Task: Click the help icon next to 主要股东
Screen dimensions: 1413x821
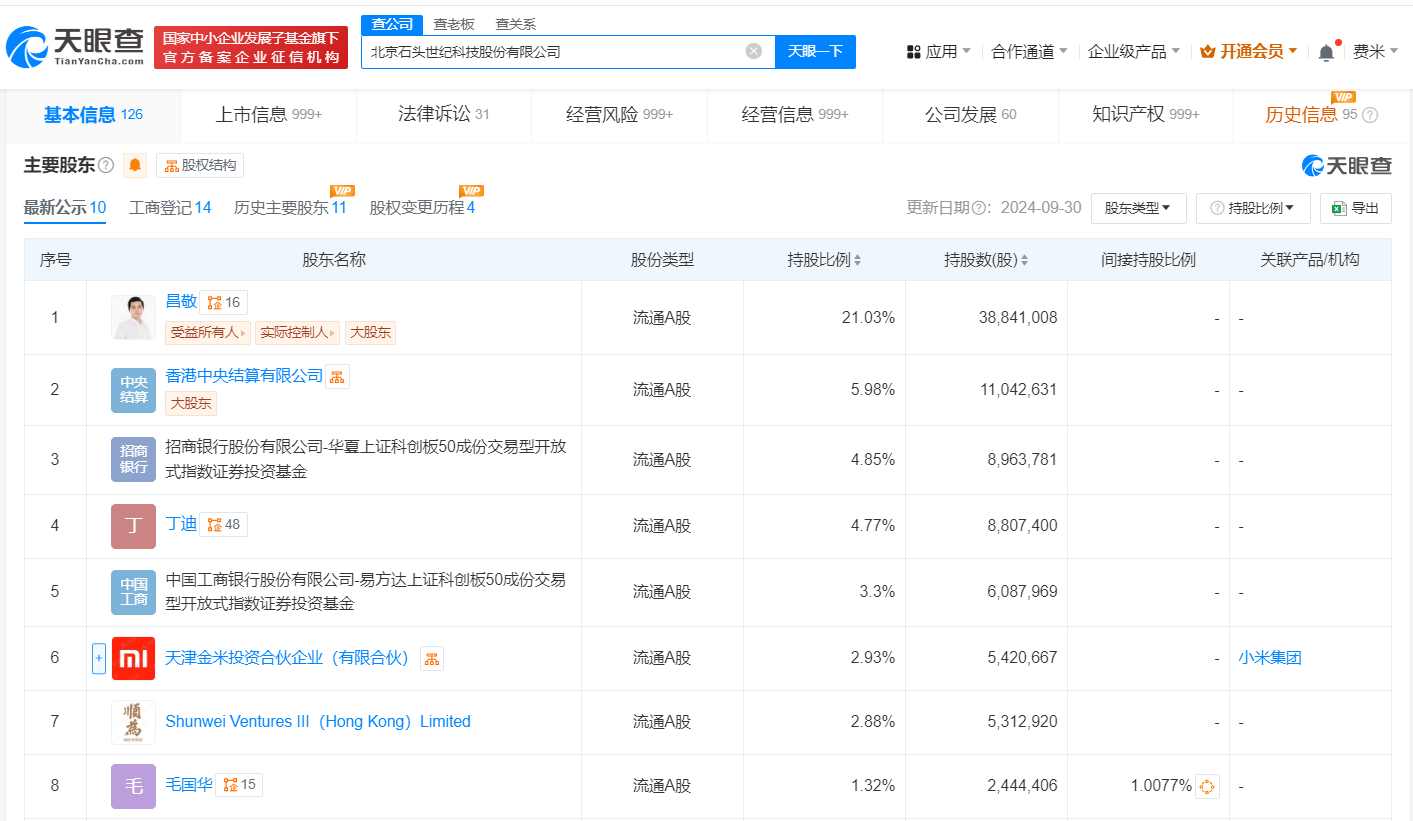Action: (106, 165)
